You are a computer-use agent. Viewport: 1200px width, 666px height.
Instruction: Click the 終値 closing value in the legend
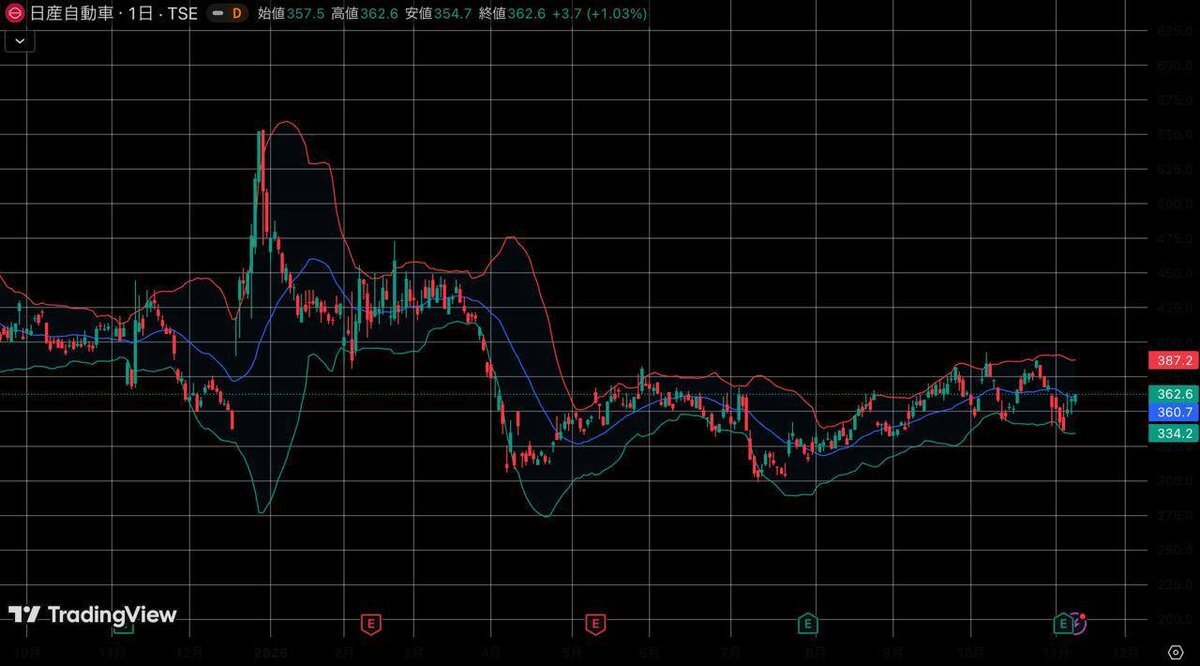(x=526, y=14)
